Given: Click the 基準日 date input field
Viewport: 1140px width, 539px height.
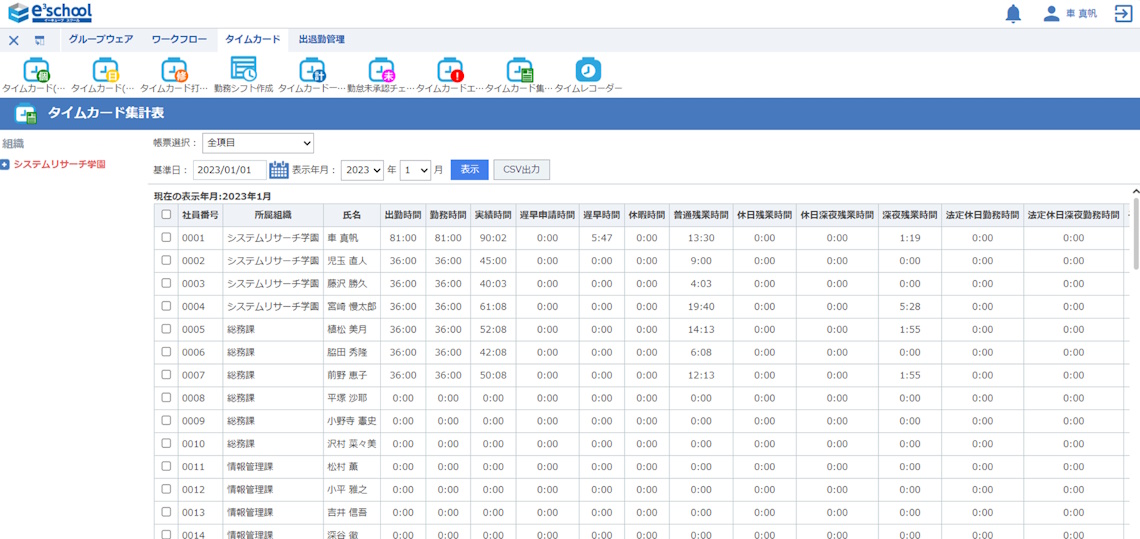Looking at the screenshot, I should (x=229, y=170).
